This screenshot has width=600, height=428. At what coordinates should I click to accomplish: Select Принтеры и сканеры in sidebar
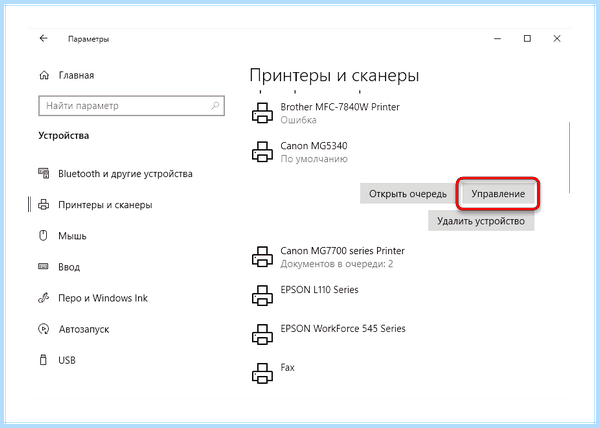[105, 205]
